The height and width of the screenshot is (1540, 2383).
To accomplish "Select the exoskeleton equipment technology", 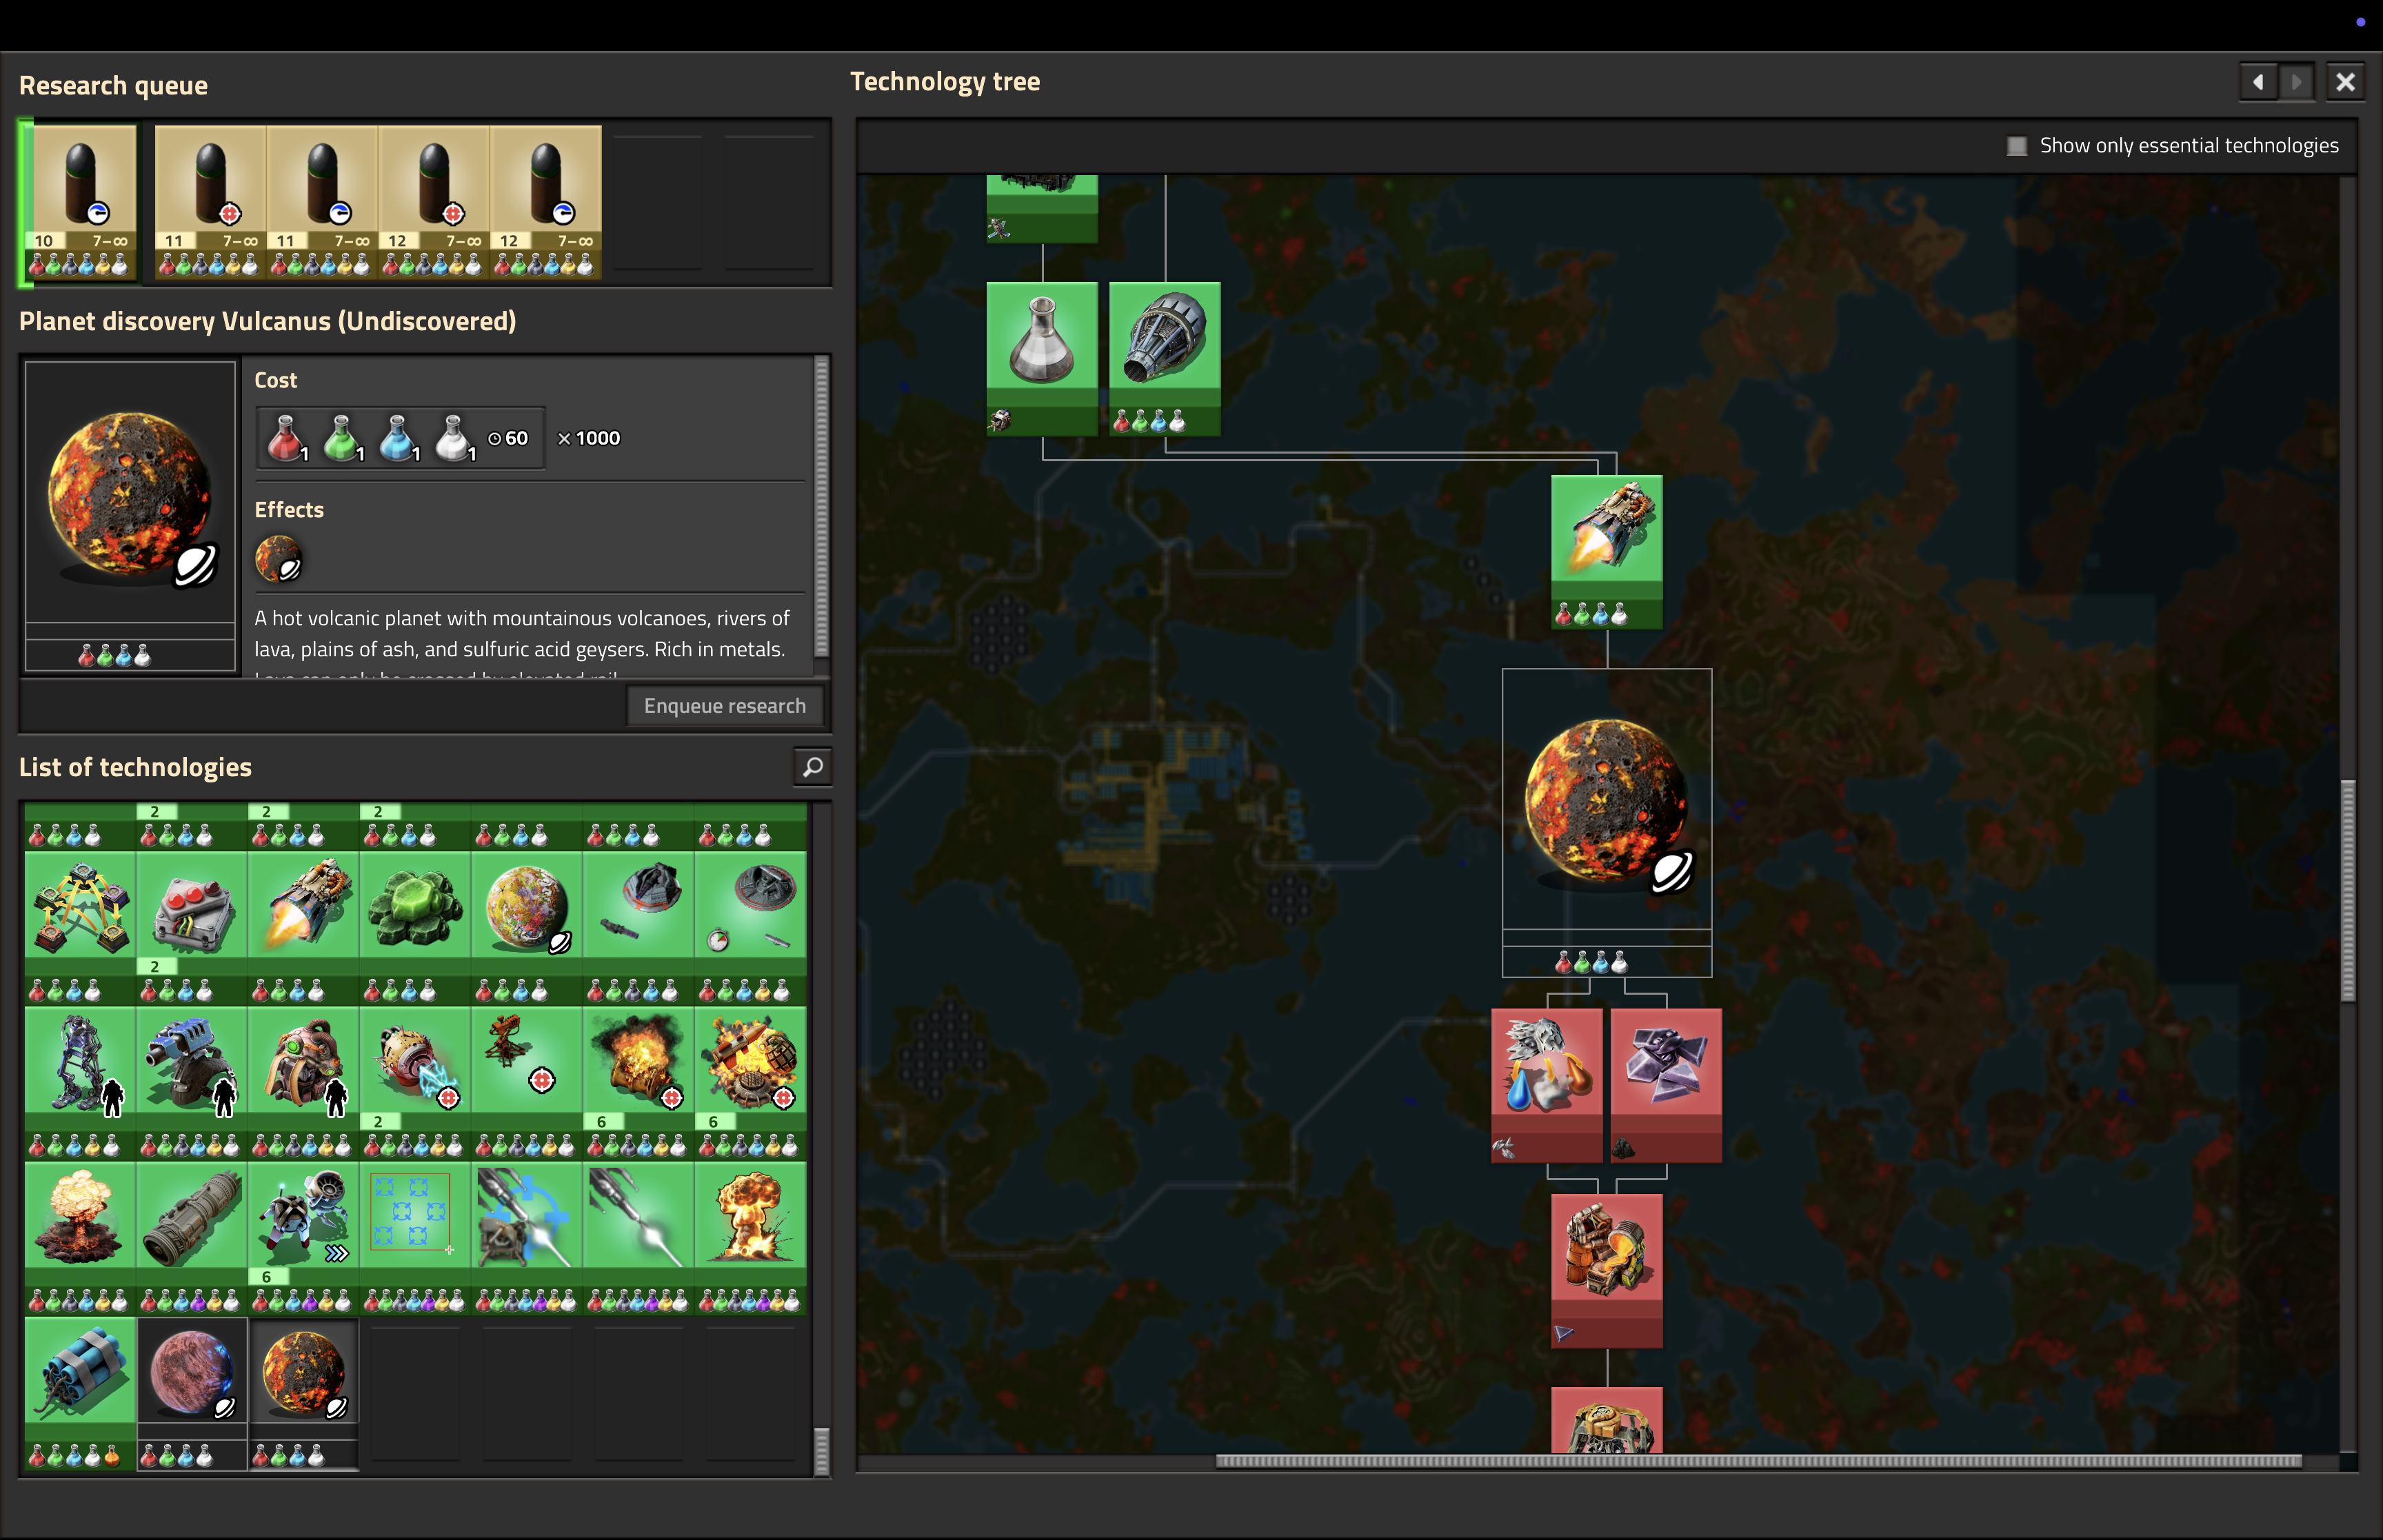I will point(80,1083).
